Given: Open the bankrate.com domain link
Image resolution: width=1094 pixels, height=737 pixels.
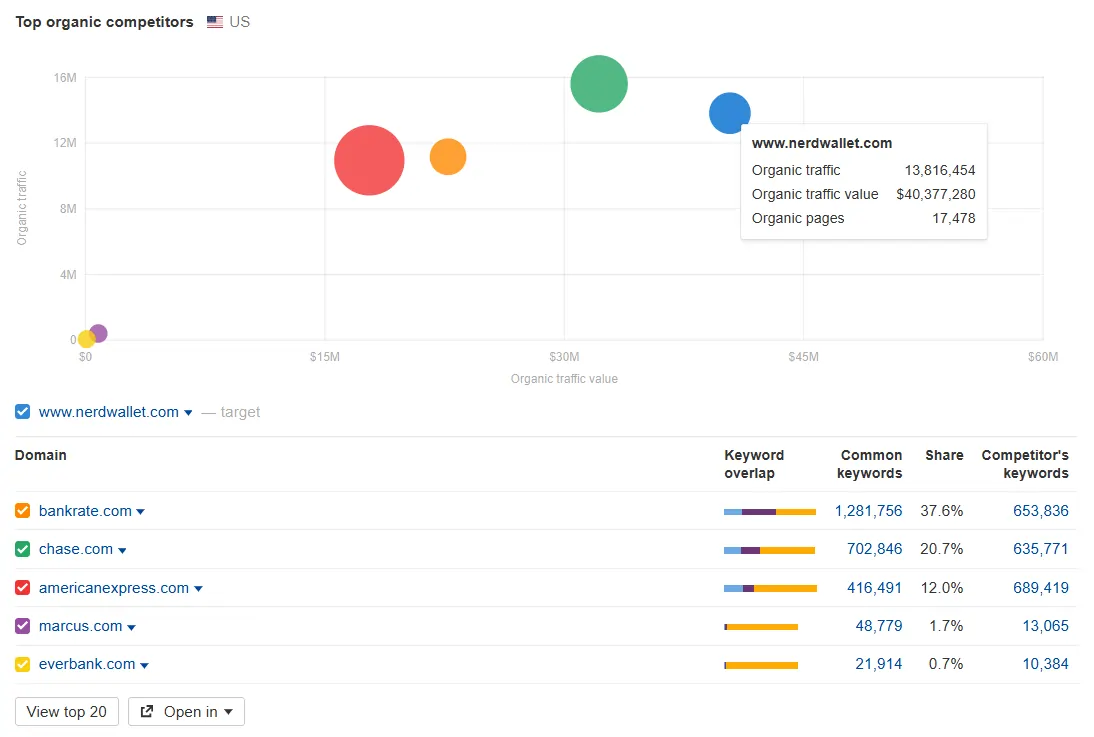Looking at the screenshot, I should 85,511.
